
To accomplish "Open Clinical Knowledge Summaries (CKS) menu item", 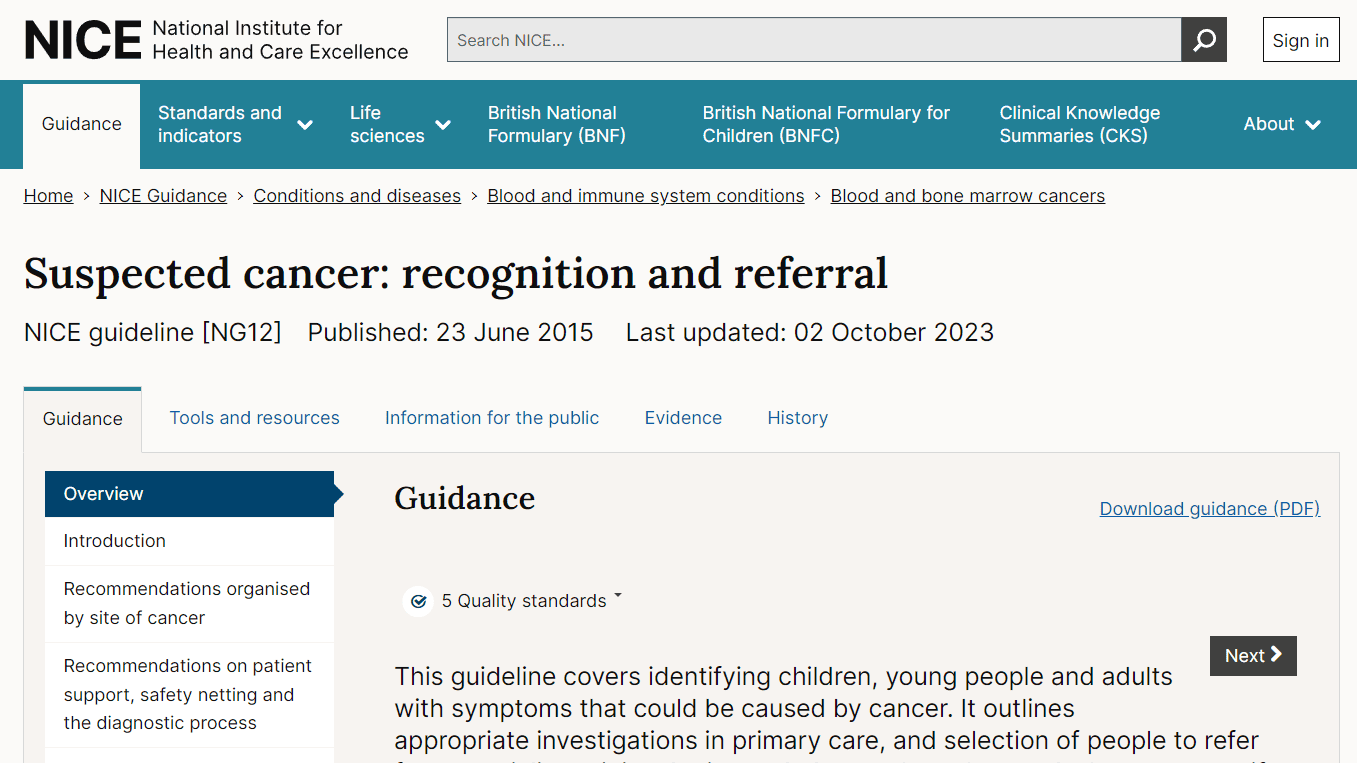I will click(1080, 124).
